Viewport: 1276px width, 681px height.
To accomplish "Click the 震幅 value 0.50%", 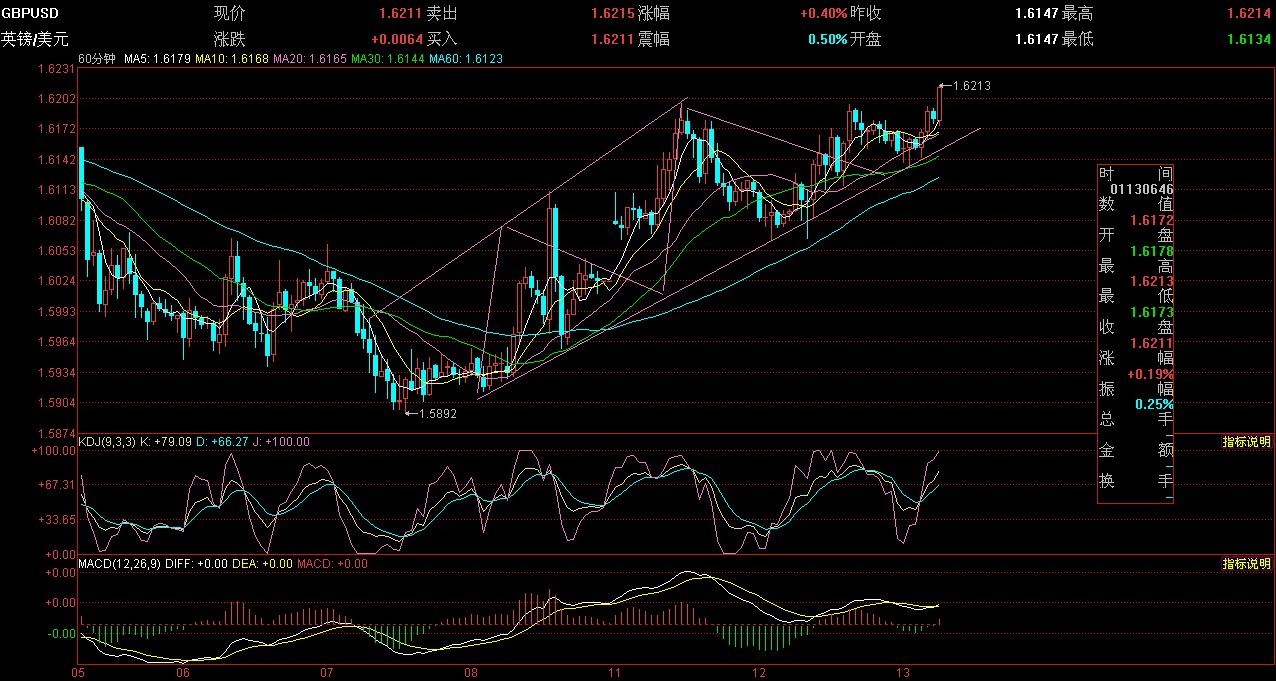I will pos(827,40).
